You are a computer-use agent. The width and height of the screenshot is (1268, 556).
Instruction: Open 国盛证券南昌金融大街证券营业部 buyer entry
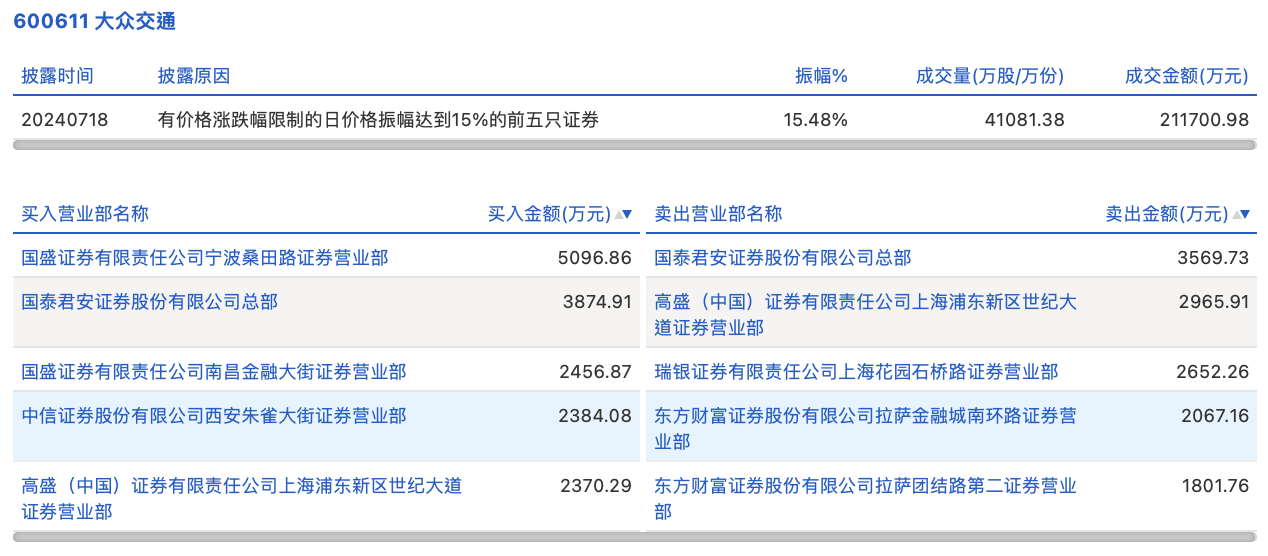coord(214,372)
